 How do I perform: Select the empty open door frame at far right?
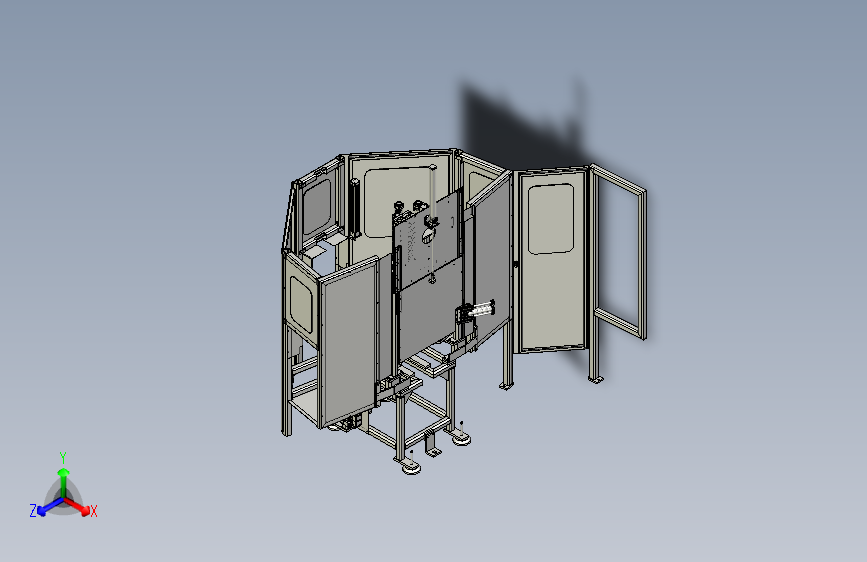(x=618, y=251)
